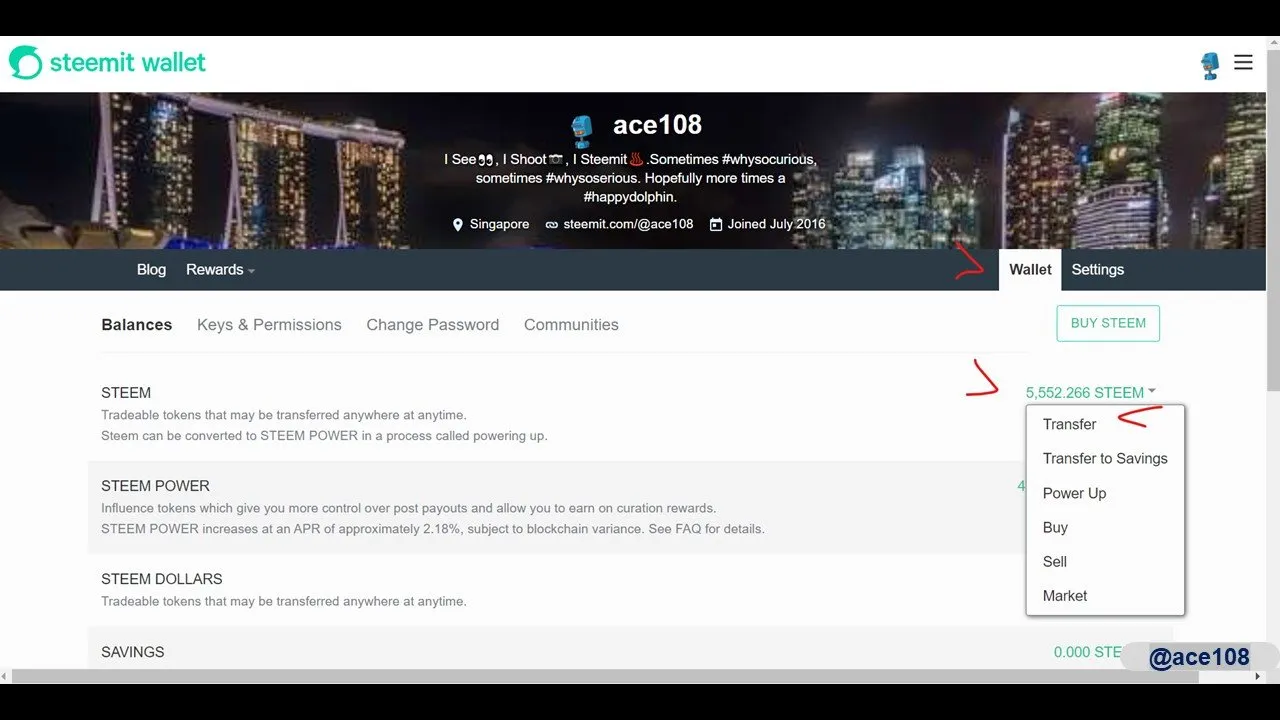Viewport: 1280px width, 720px height.
Task: Open the hamburger menu icon
Action: 1243,63
